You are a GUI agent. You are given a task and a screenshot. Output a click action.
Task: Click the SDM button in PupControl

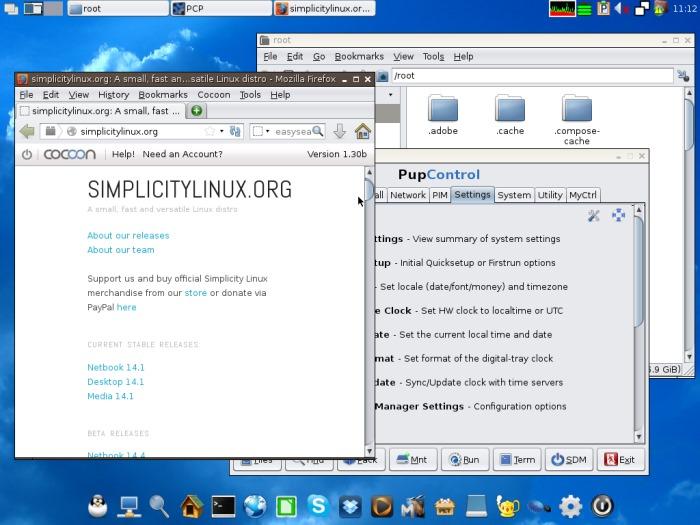[x=569, y=459]
